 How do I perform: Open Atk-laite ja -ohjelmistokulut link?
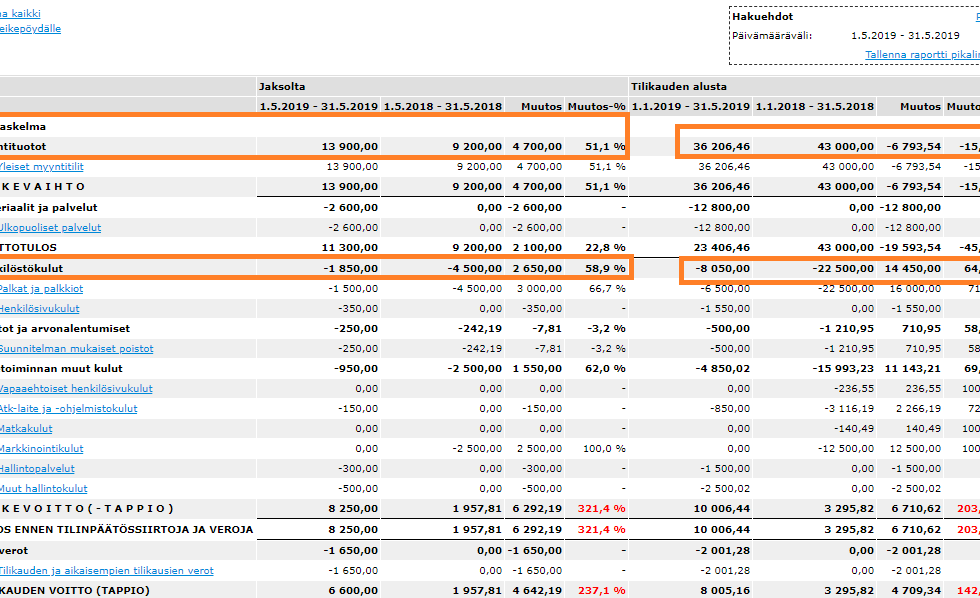click(69, 409)
